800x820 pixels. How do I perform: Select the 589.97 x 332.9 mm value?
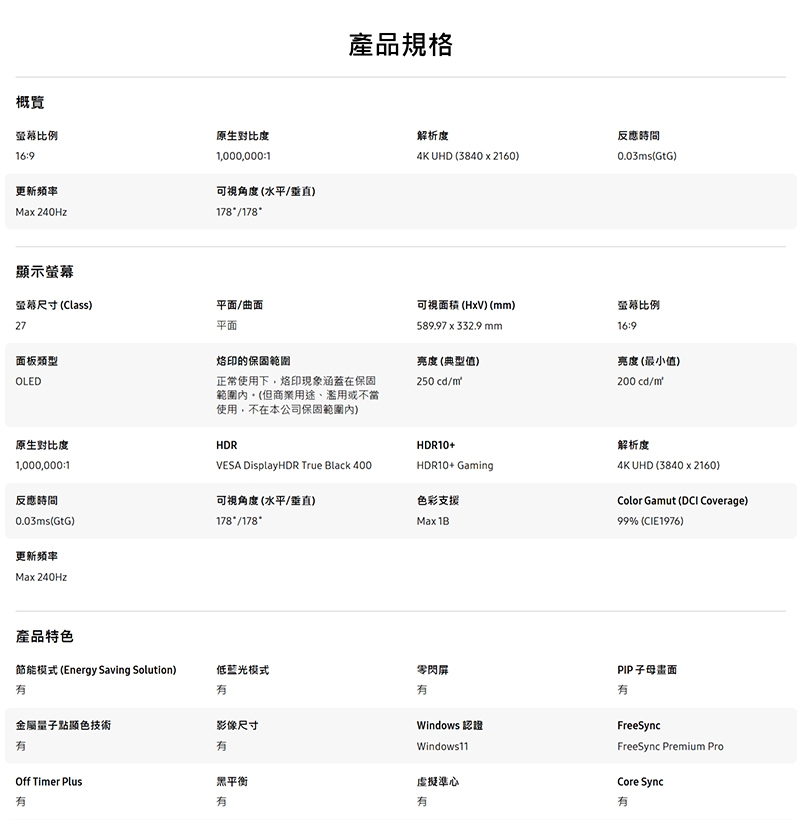coord(459,326)
